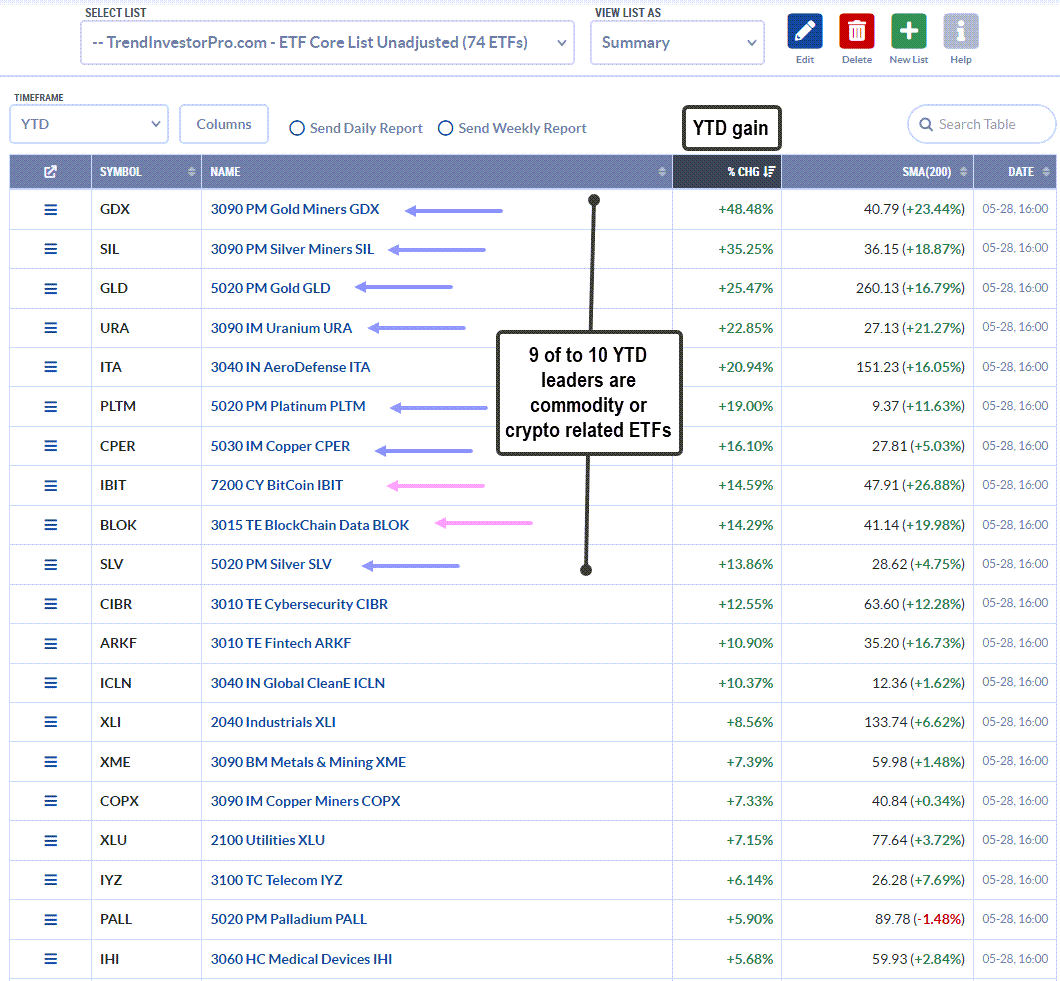Click the green New List plus icon

[909, 31]
